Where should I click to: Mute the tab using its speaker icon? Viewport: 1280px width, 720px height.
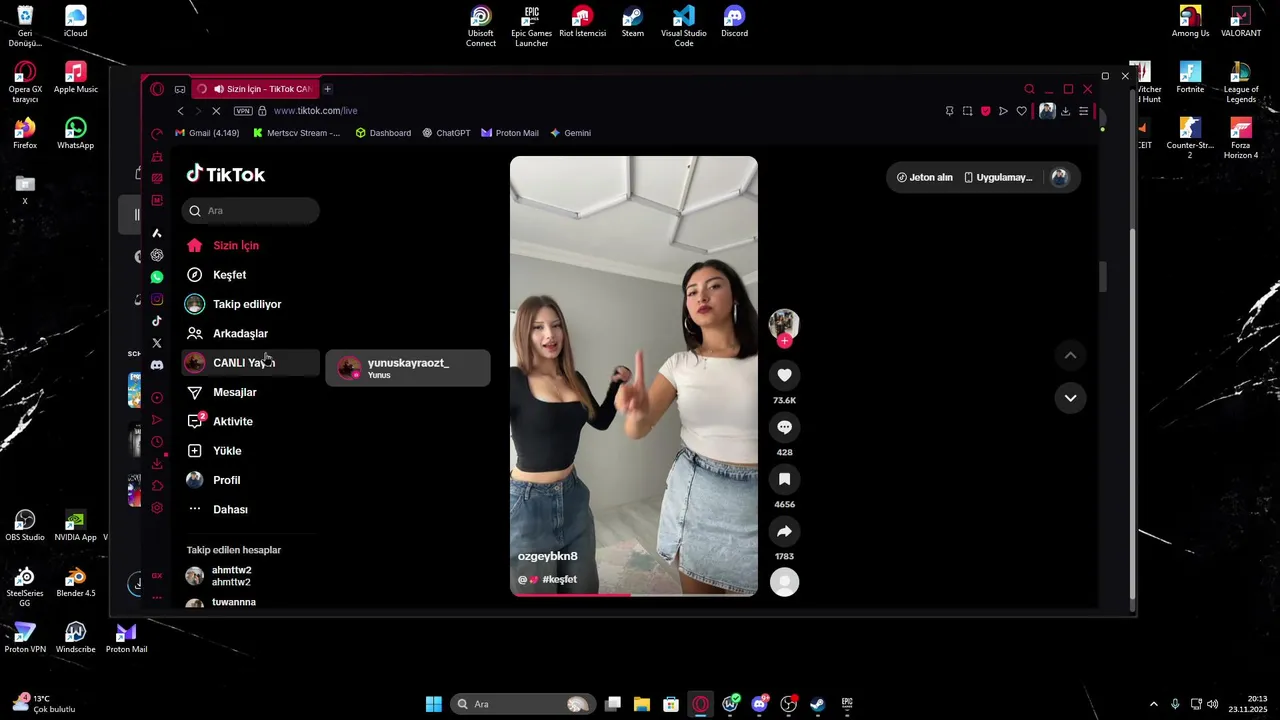tap(219, 89)
